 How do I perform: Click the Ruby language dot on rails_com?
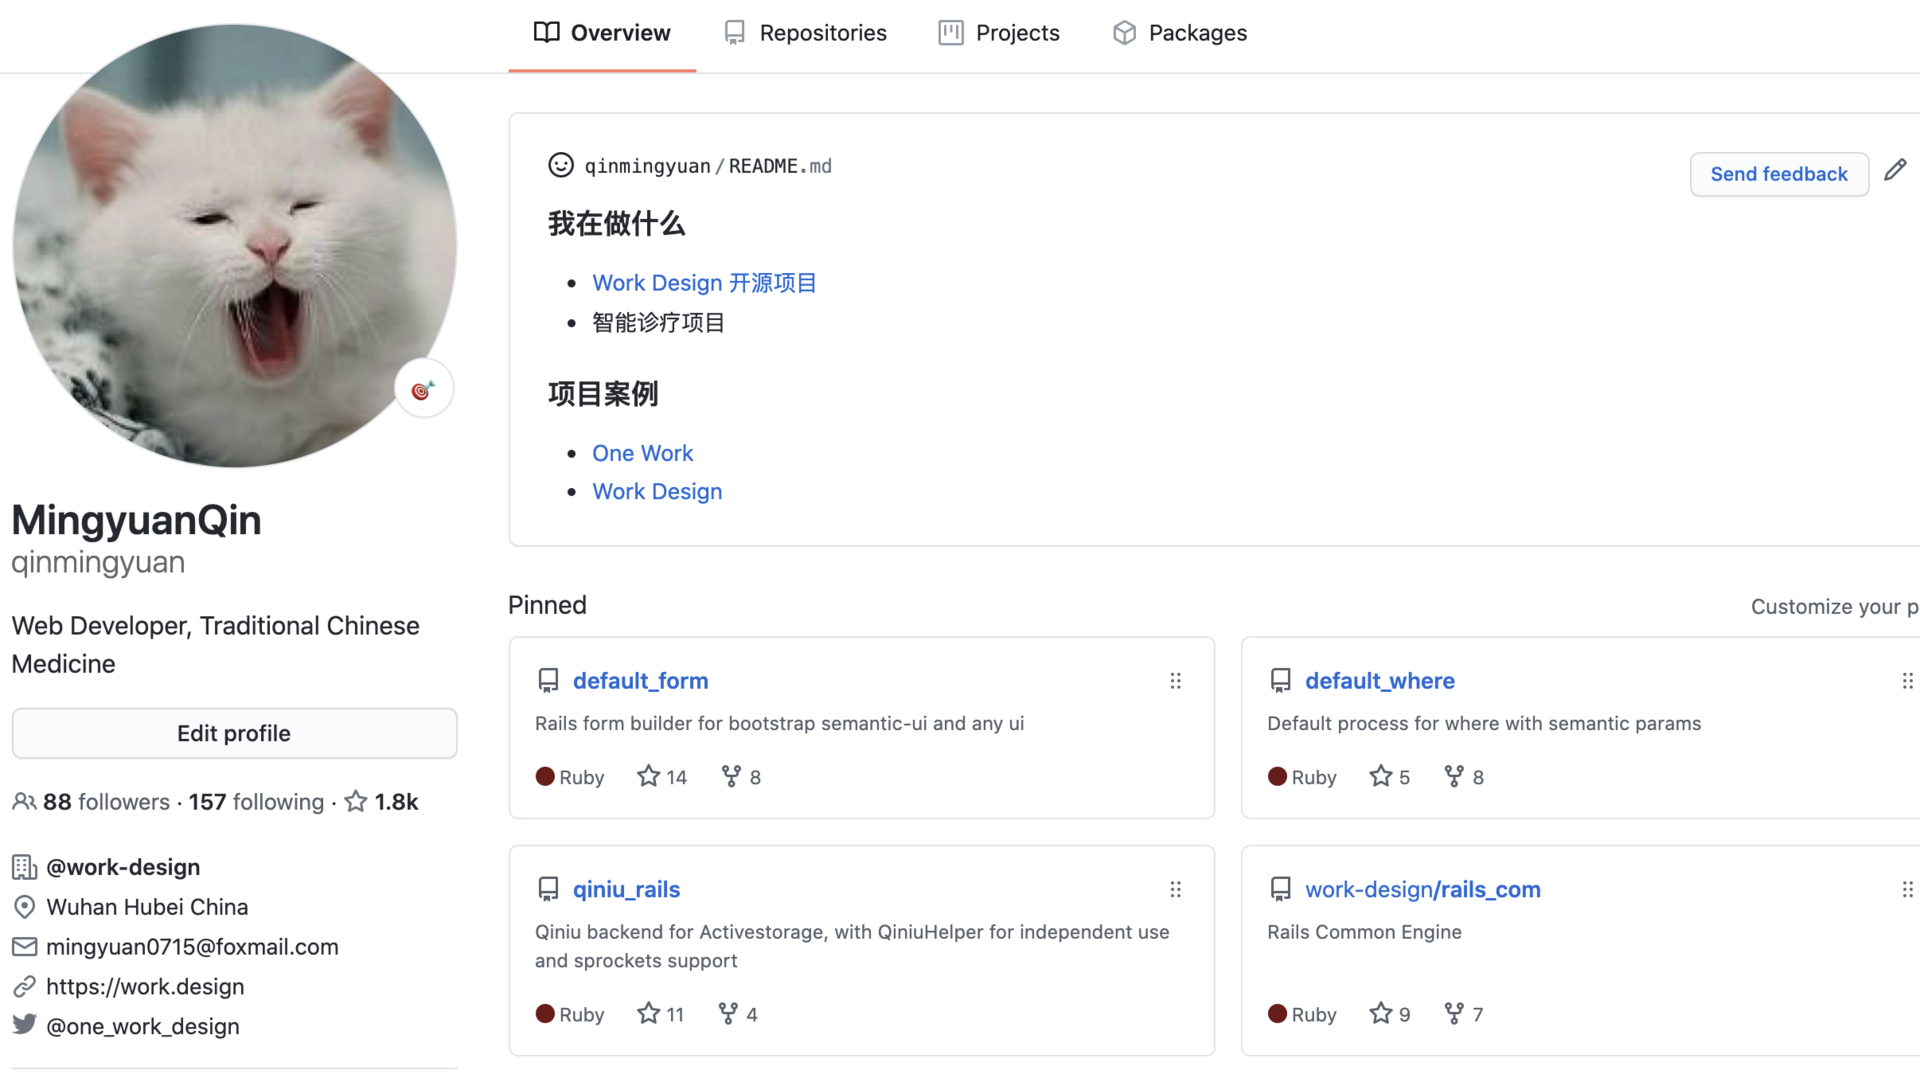[1277, 1014]
